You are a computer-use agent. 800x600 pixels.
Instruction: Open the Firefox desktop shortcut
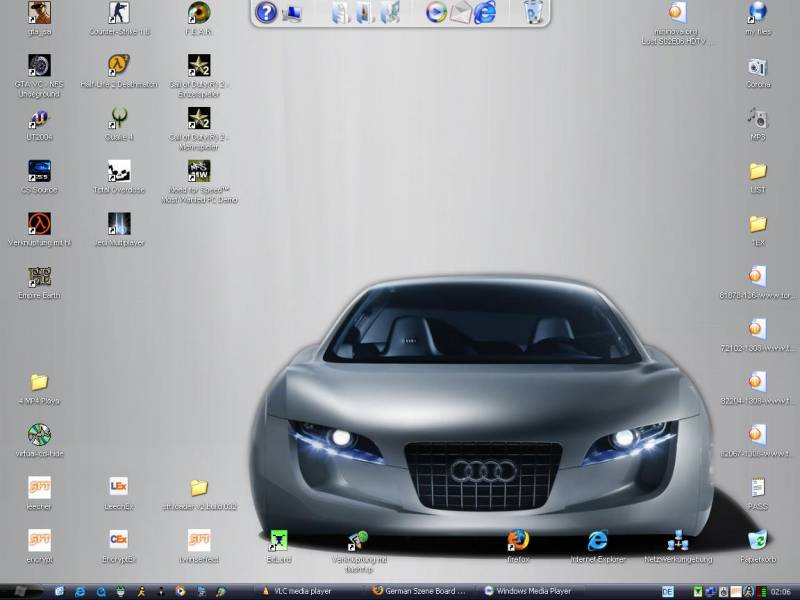coord(518,540)
